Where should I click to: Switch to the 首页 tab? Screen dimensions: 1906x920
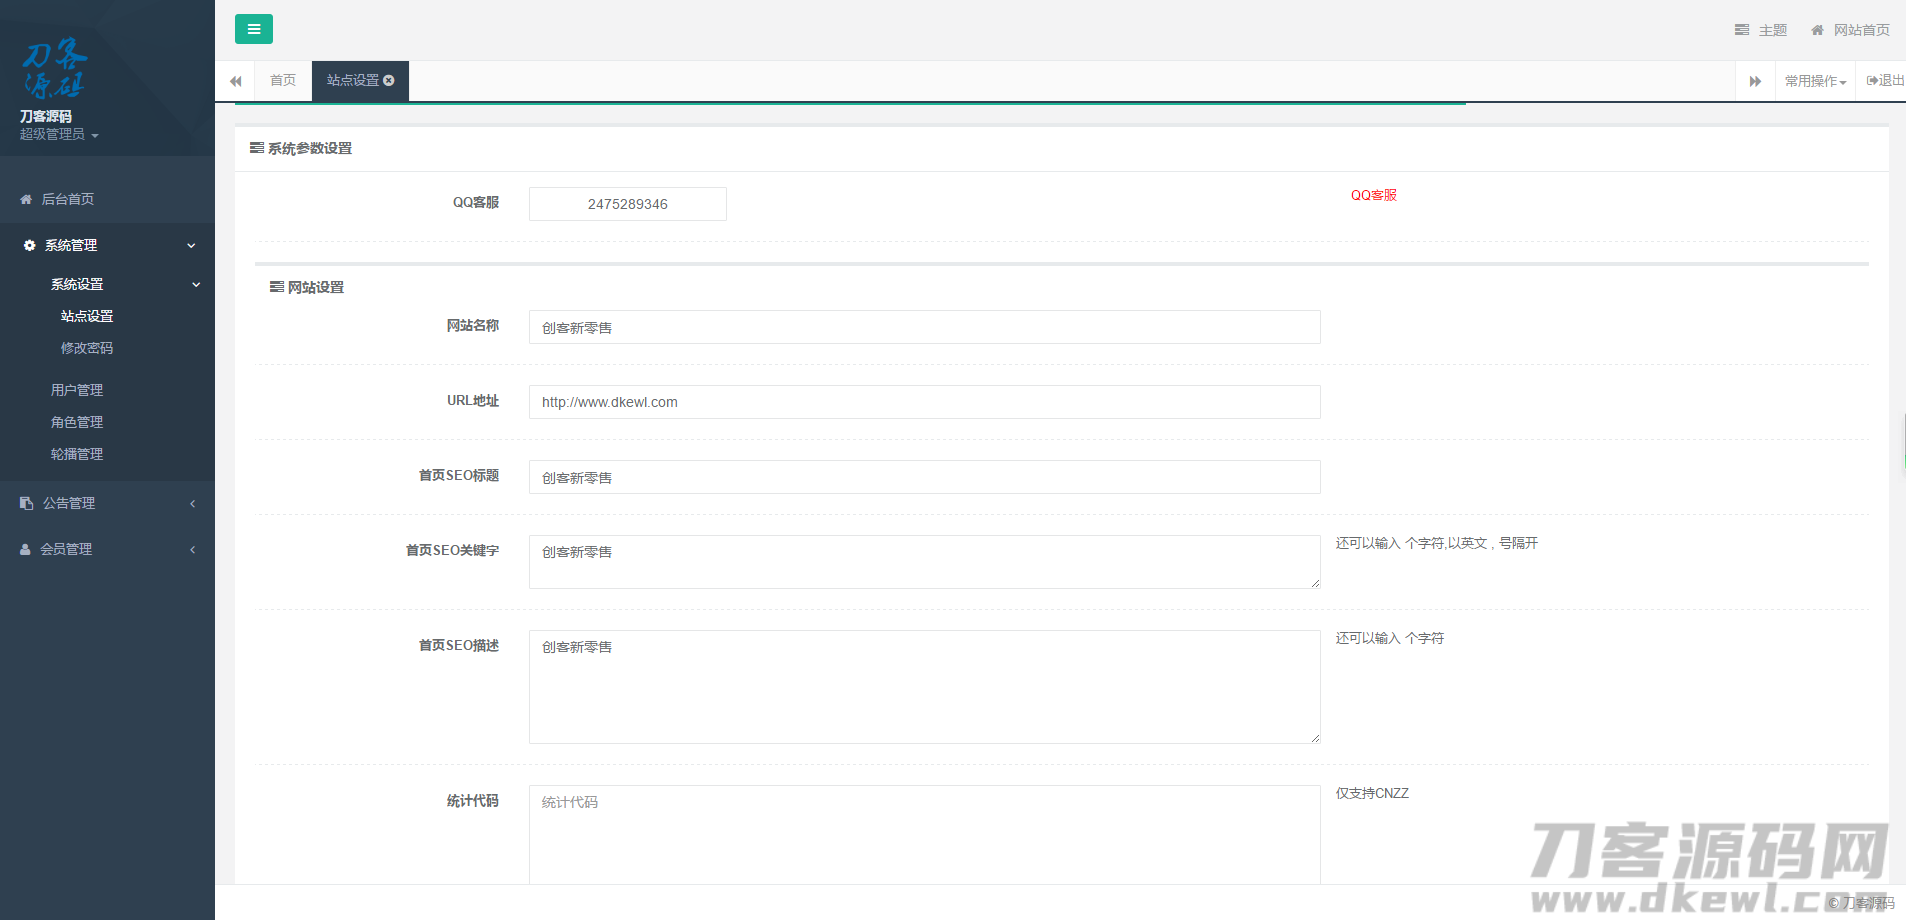pos(282,80)
